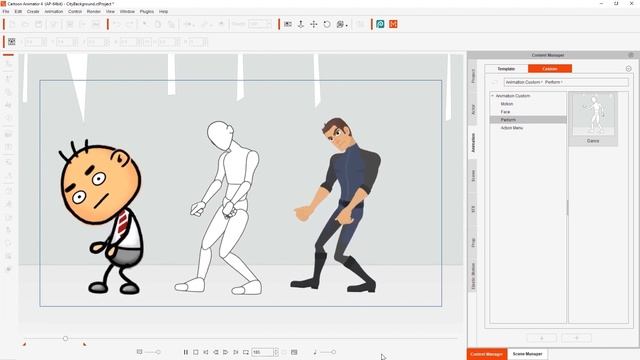Adjust the volume slider knob

(x=333, y=352)
